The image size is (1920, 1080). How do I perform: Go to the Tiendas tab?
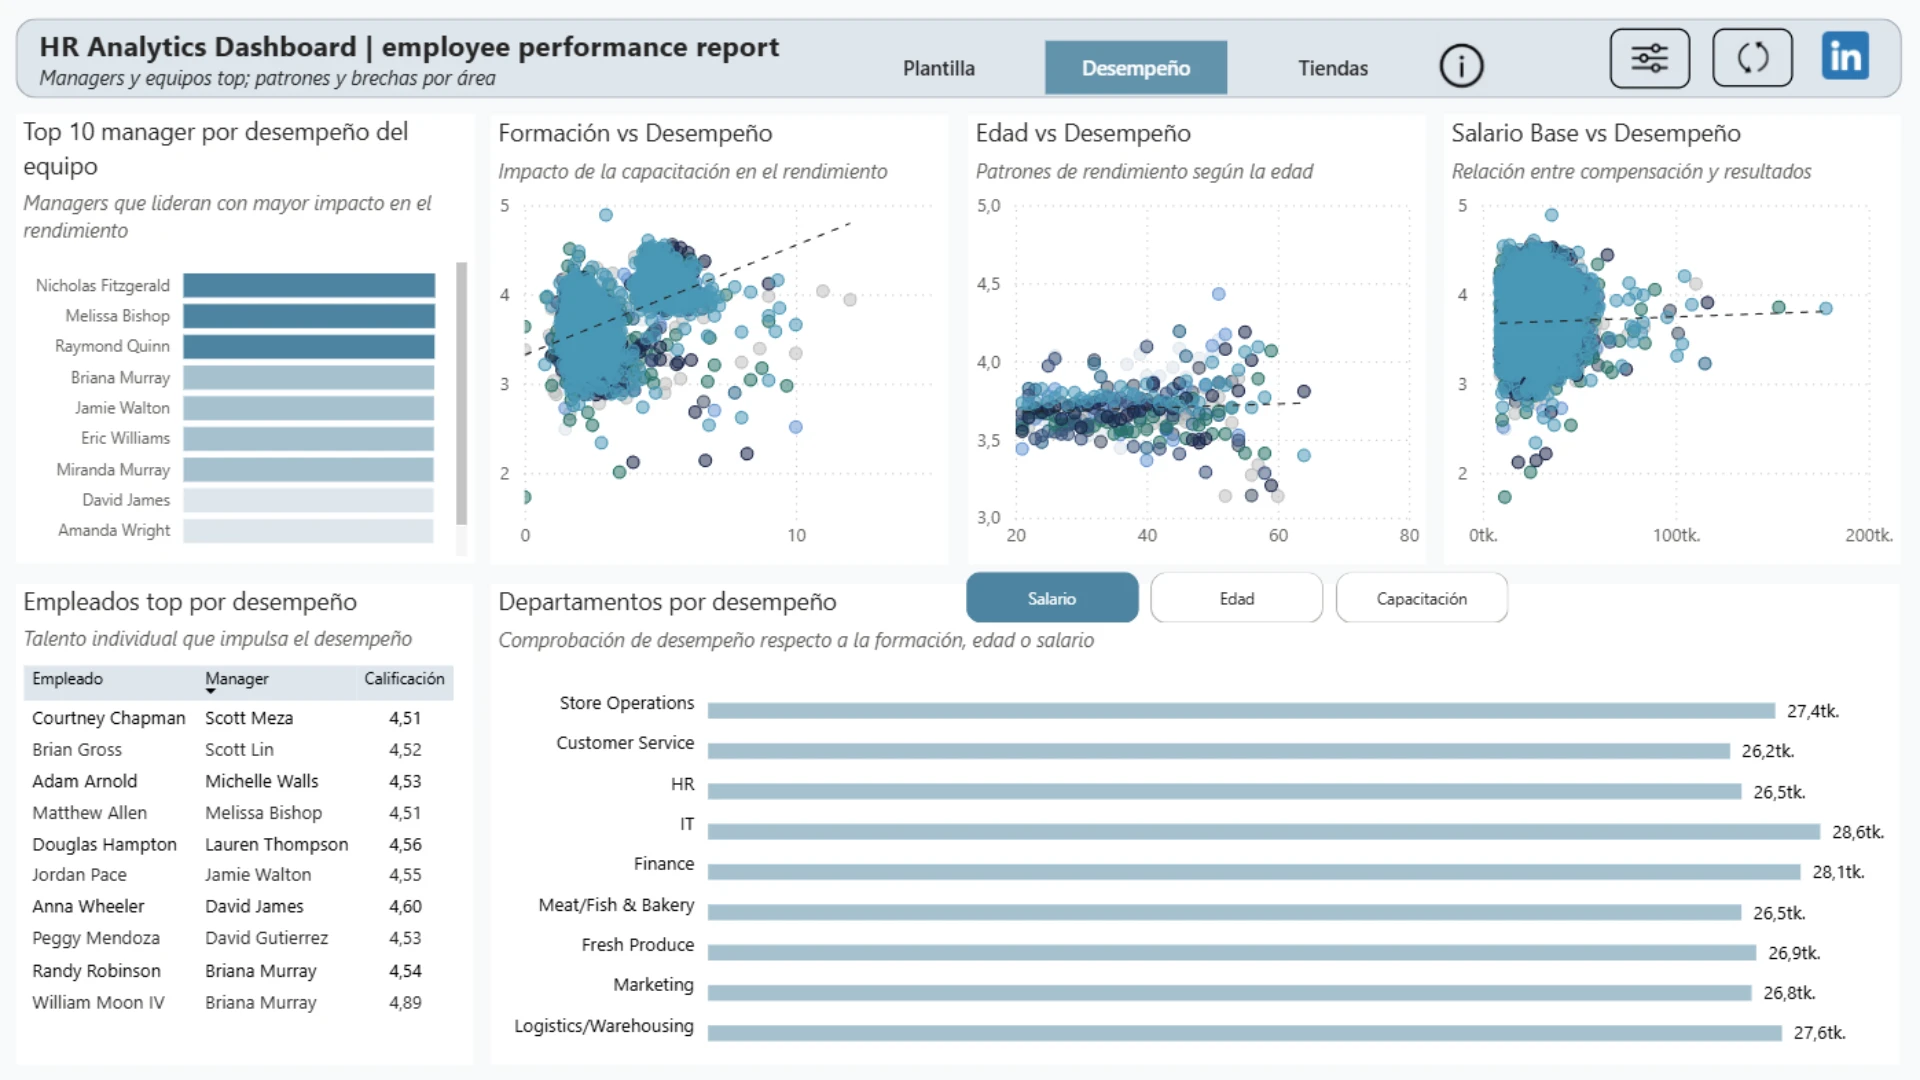point(1332,68)
